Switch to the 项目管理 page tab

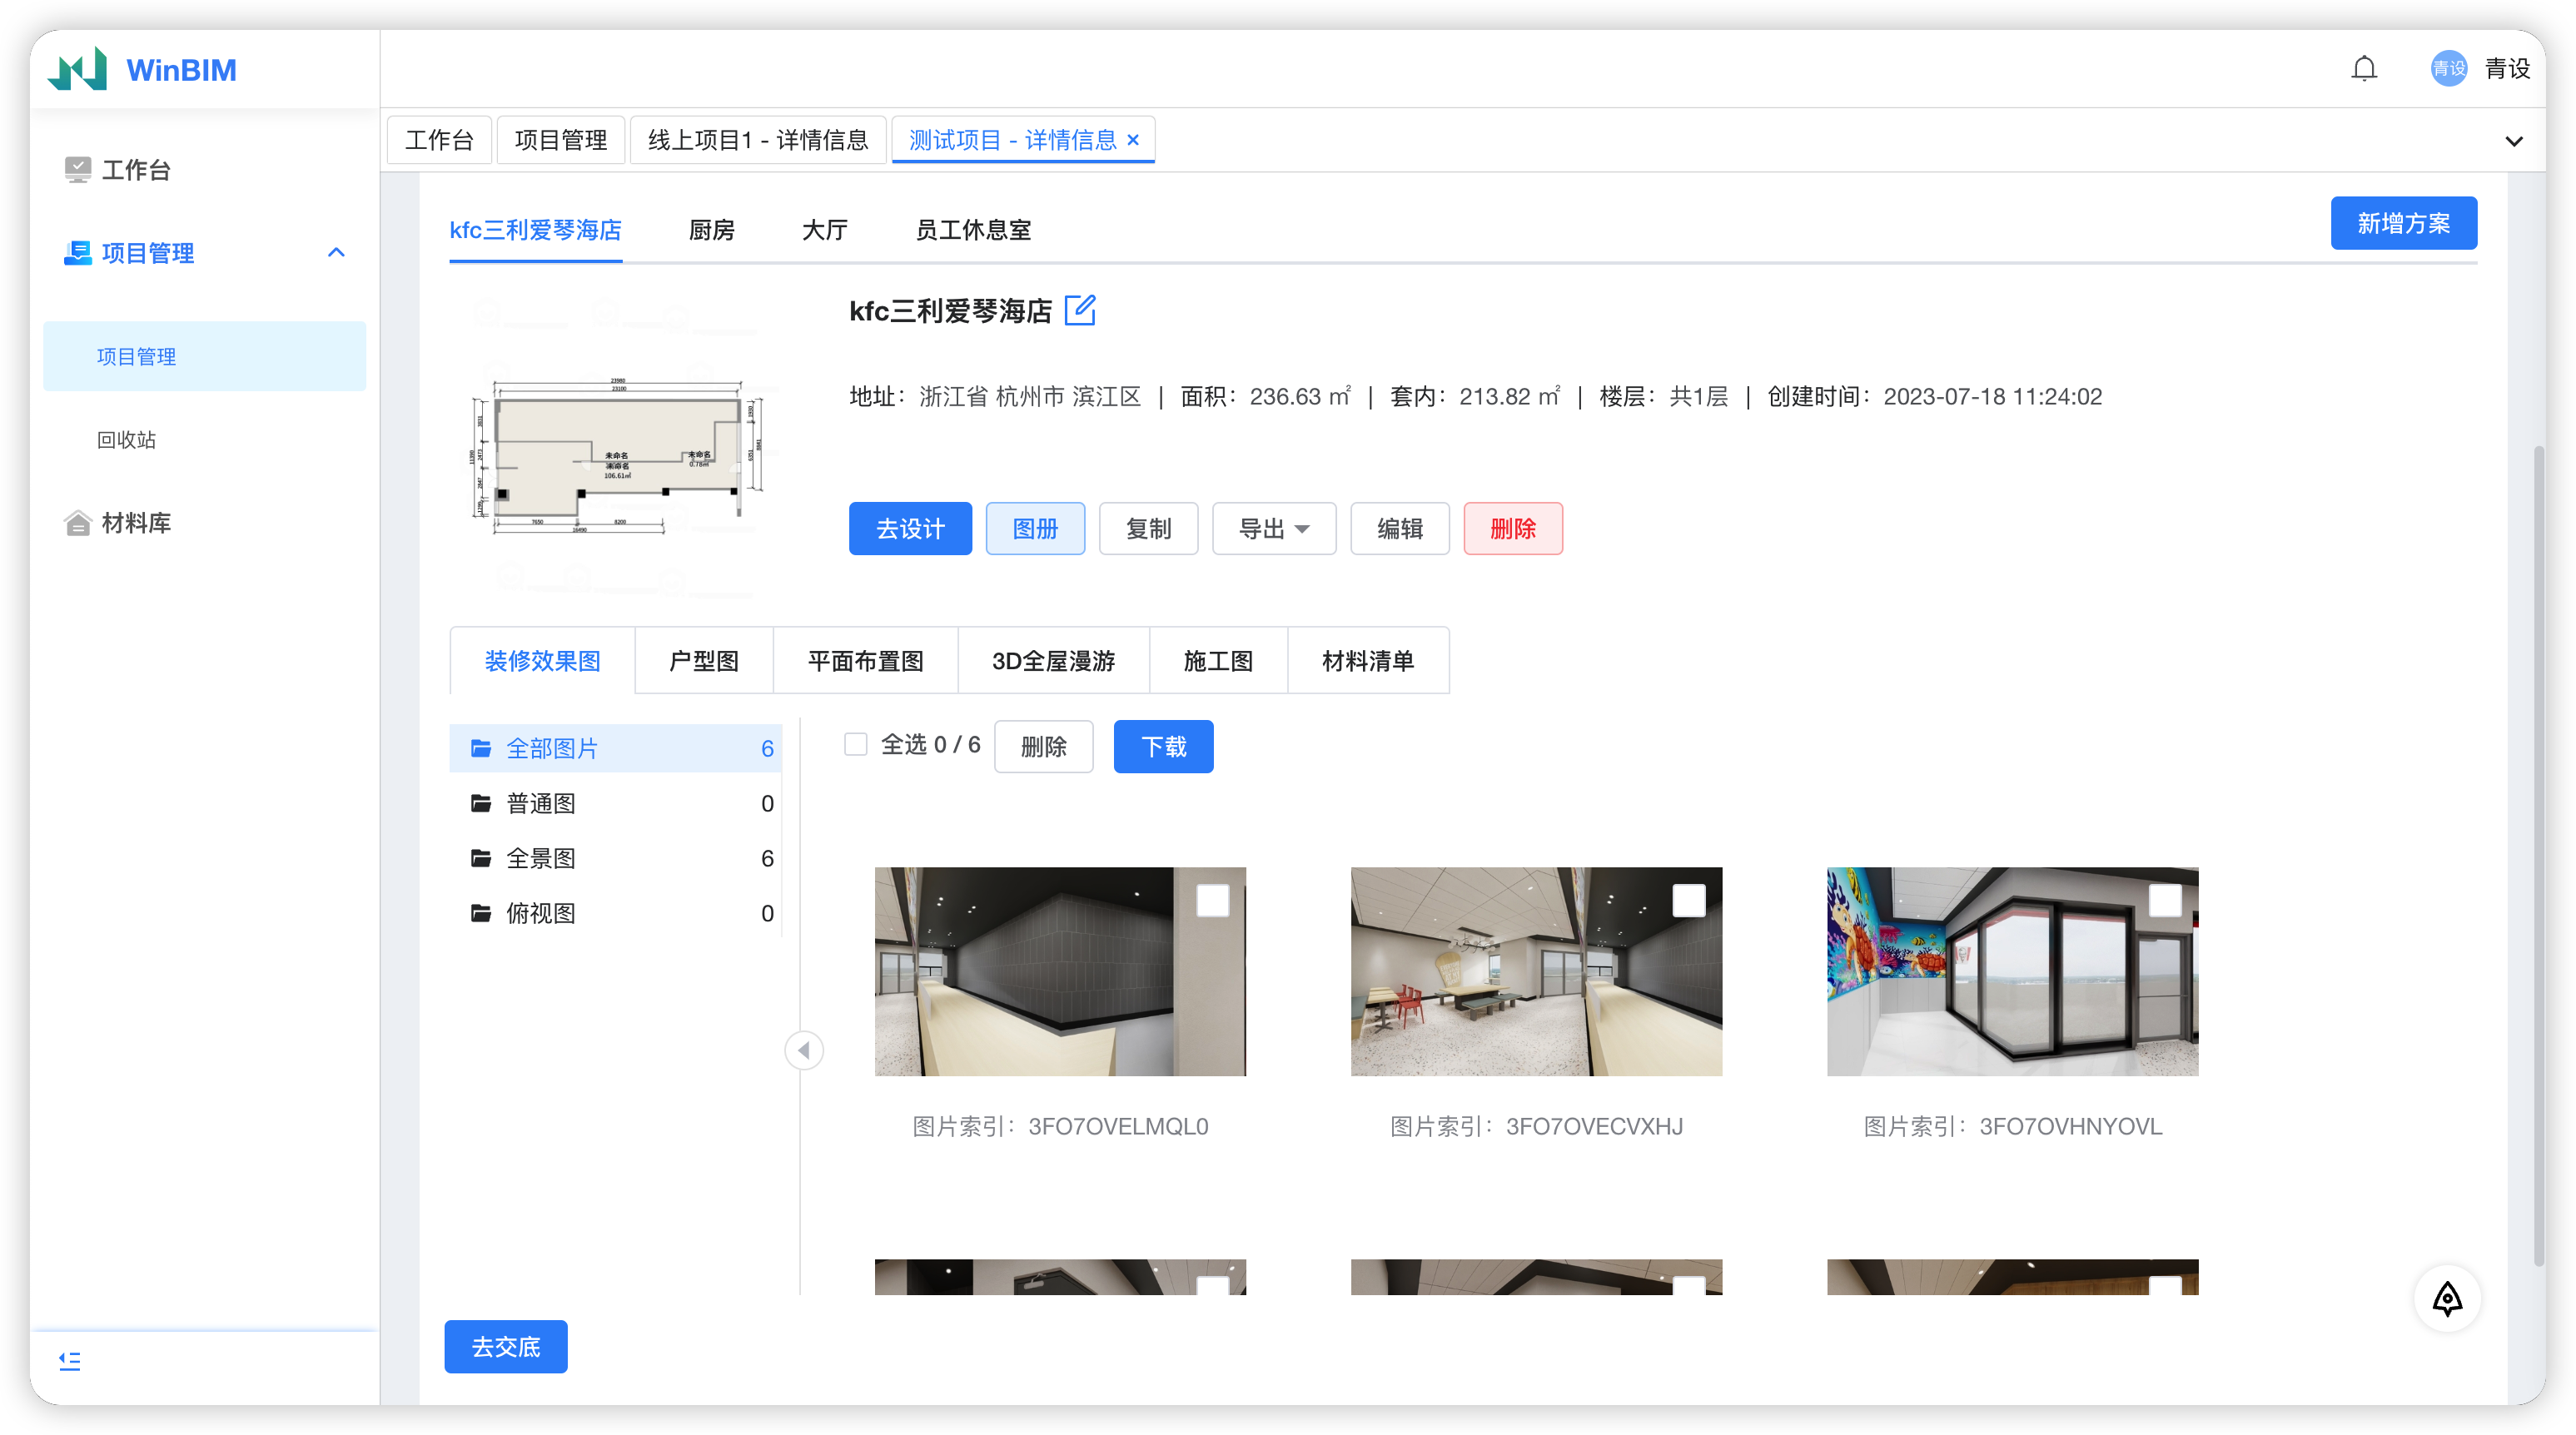(x=560, y=139)
